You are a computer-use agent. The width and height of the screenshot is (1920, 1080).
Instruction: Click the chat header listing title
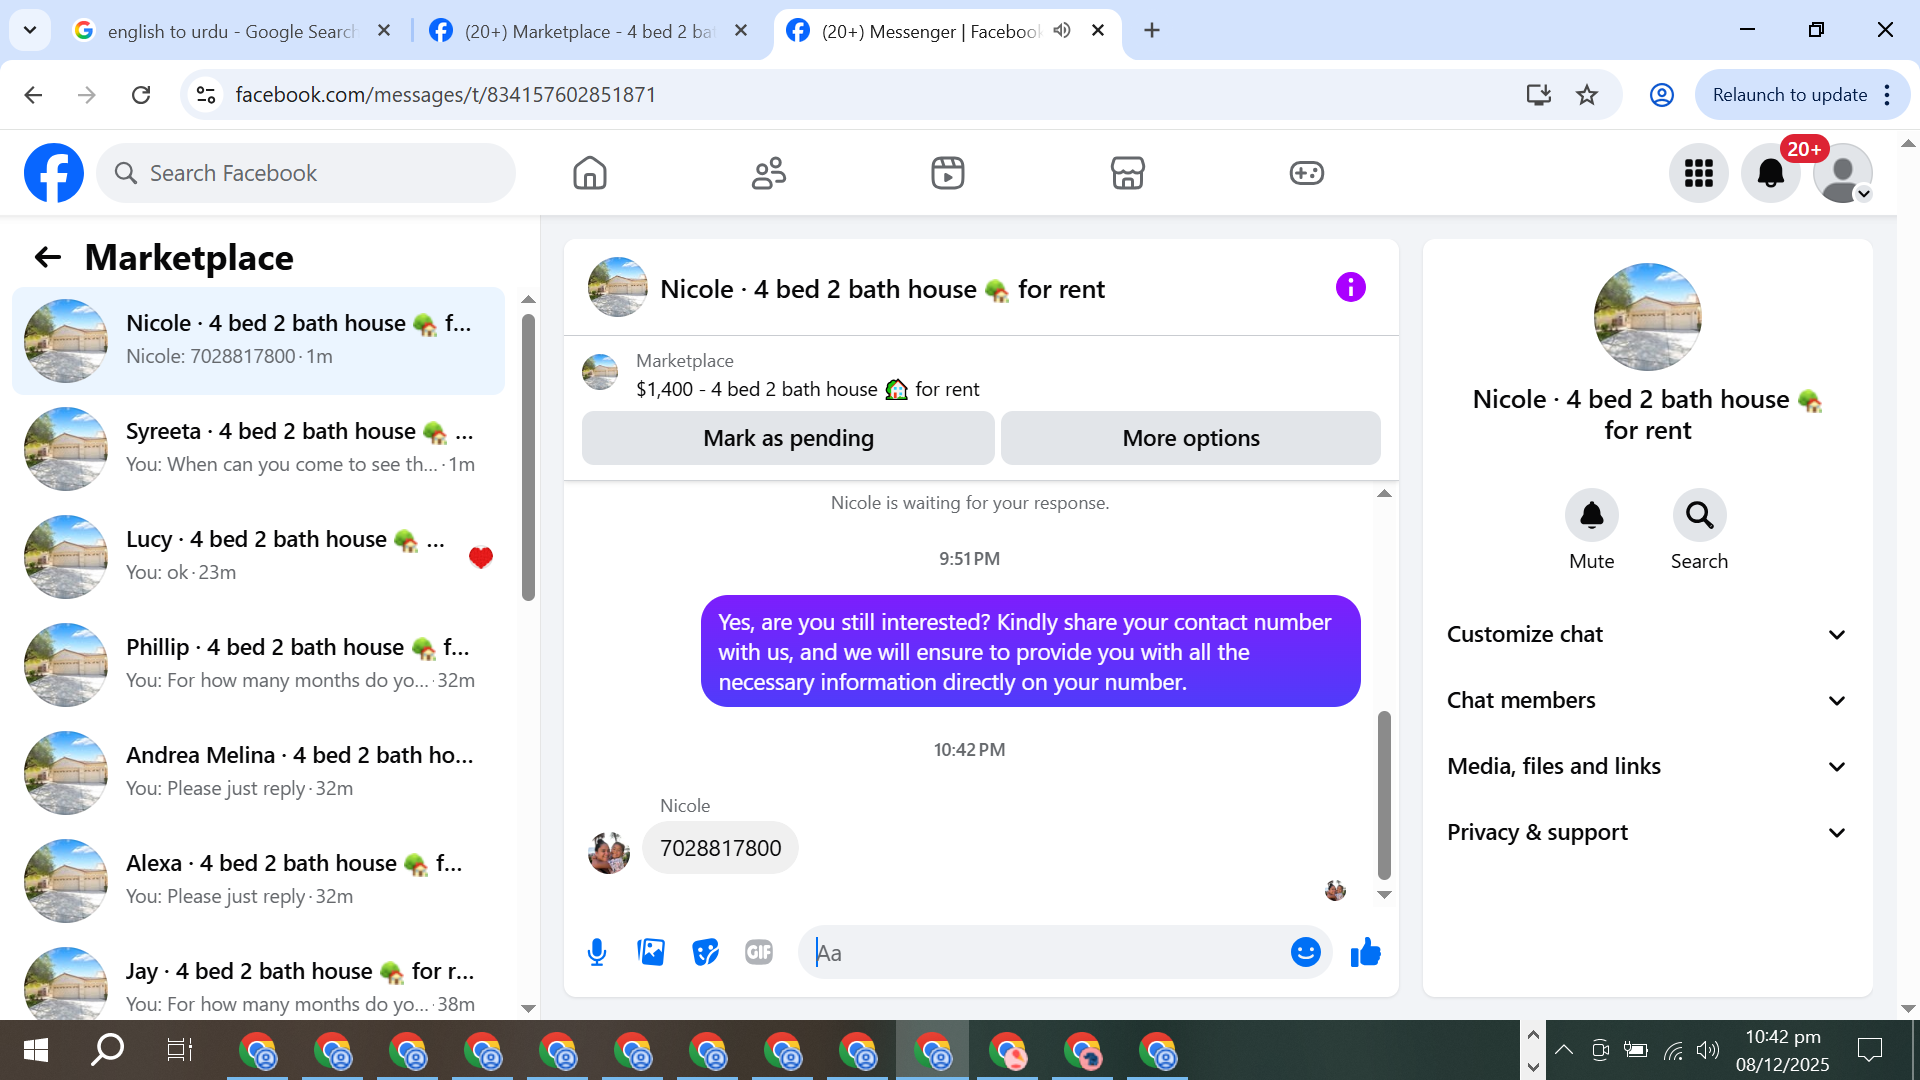click(x=882, y=289)
